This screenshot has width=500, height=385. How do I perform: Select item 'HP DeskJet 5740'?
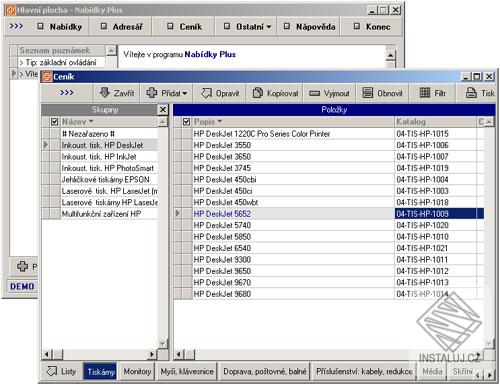point(293,225)
